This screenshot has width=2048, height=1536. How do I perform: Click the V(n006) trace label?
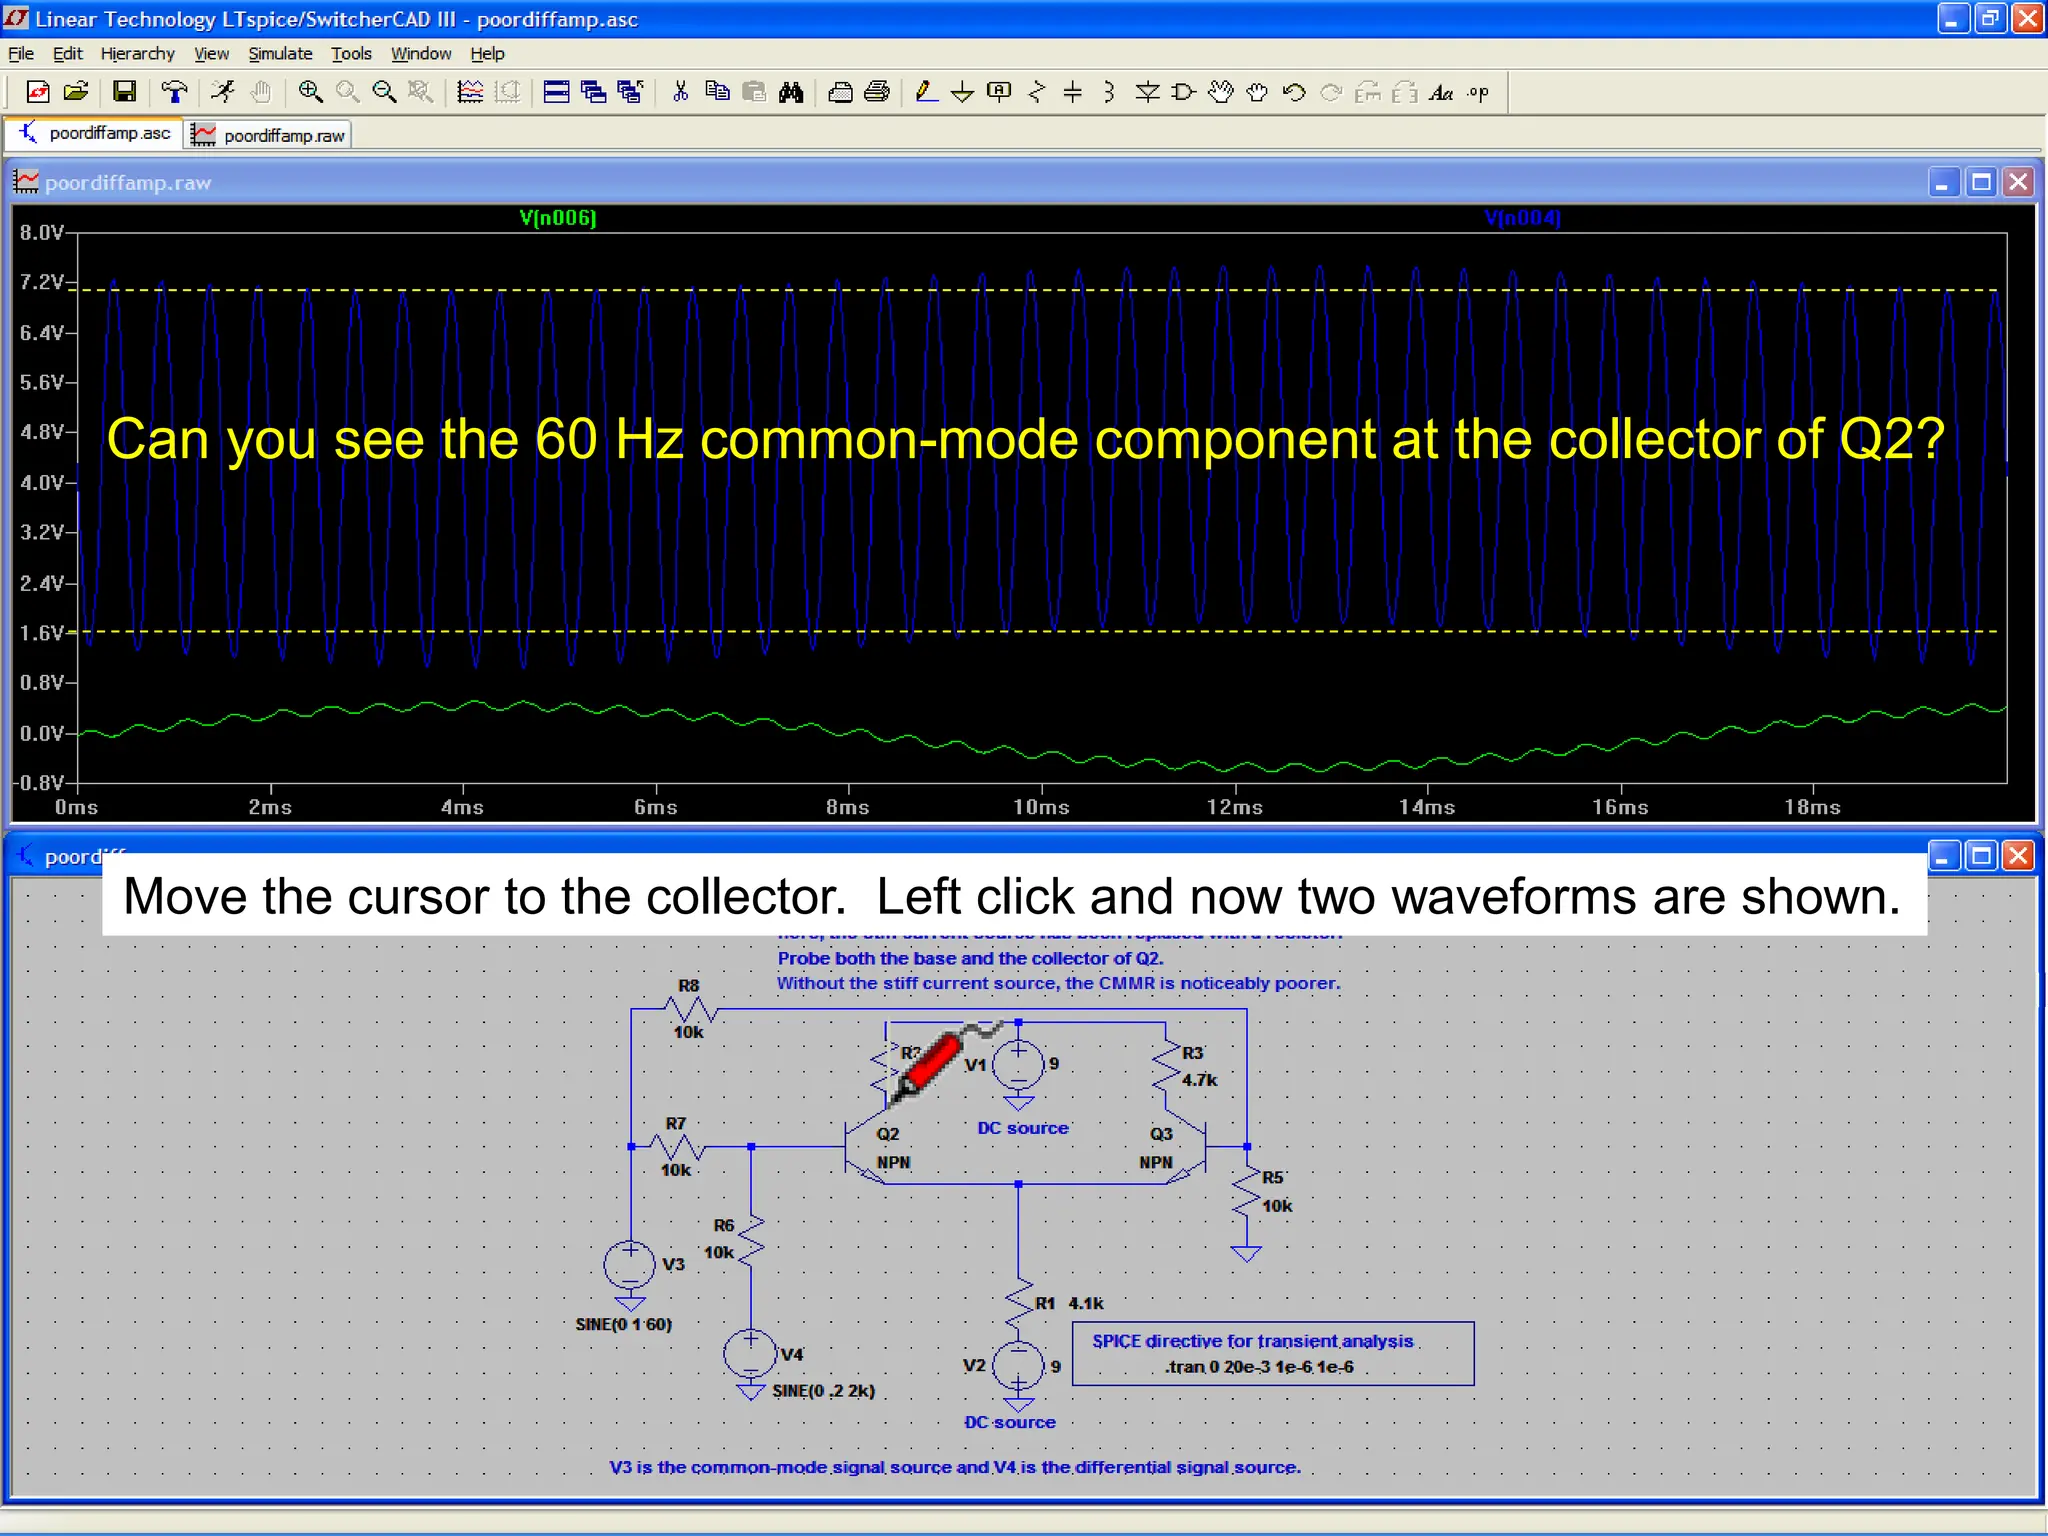[558, 218]
